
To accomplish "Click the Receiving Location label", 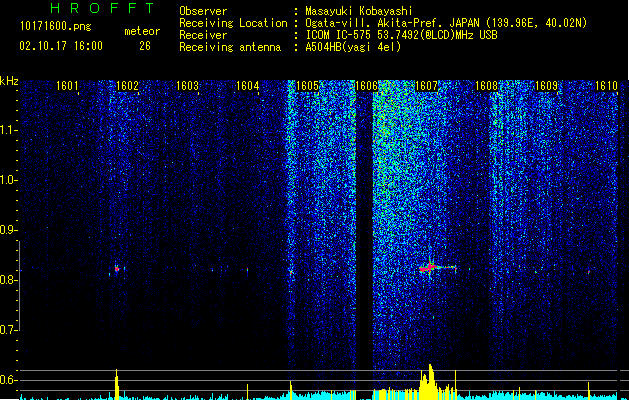I will [x=233, y=23].
